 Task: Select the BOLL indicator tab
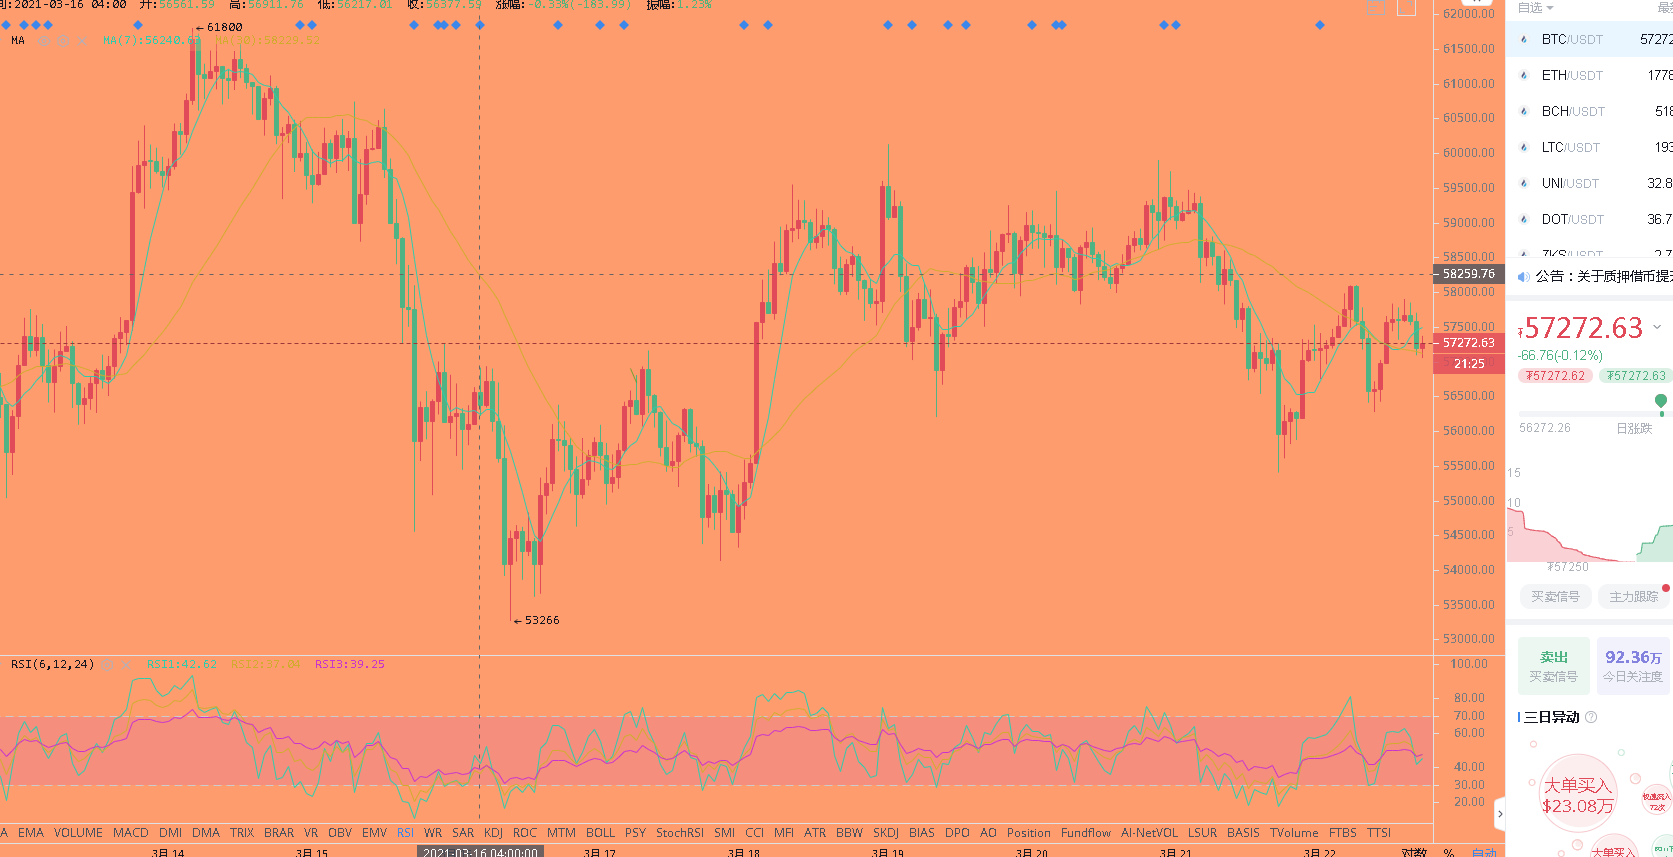tap(600, 833)
